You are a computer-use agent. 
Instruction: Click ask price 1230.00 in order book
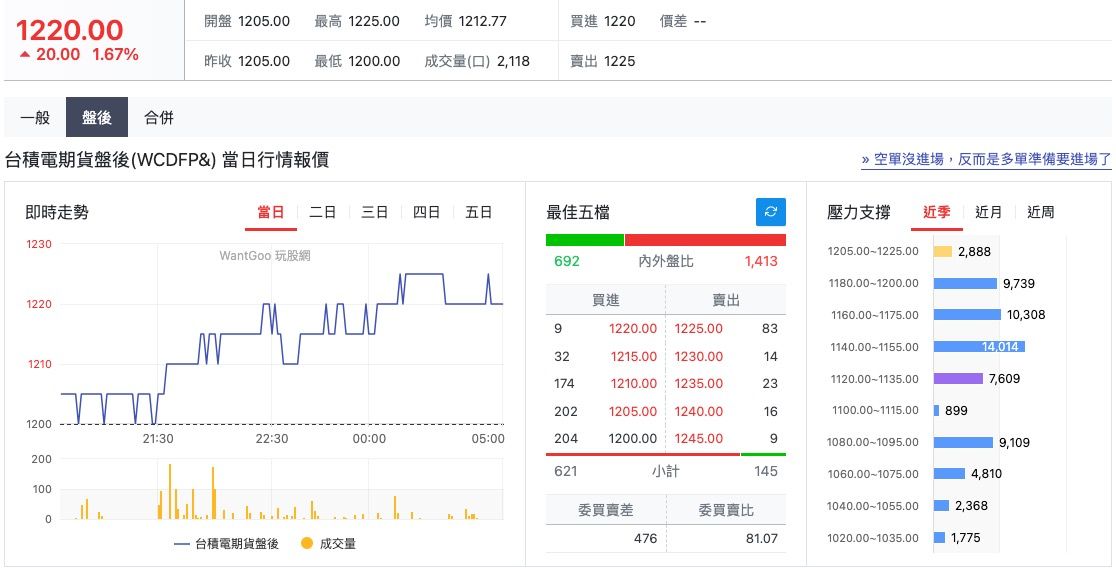(x=699, y=357)
